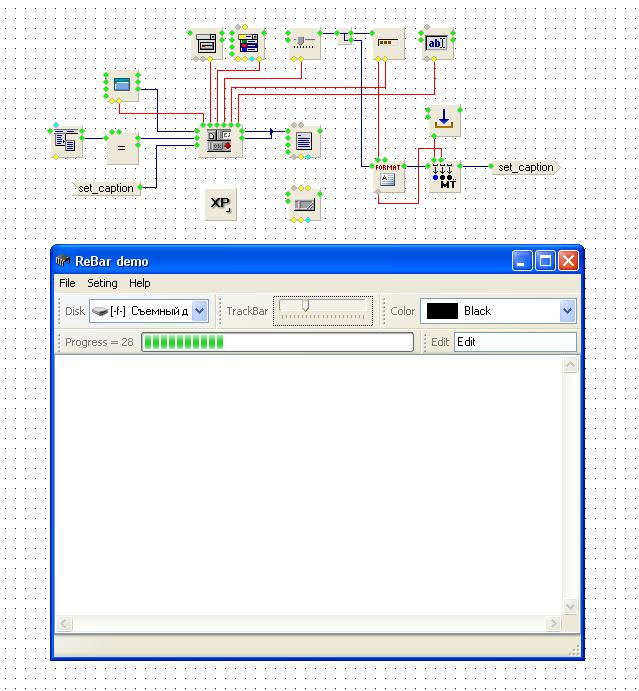Click into the Edit text field

[x=514, y=342]
